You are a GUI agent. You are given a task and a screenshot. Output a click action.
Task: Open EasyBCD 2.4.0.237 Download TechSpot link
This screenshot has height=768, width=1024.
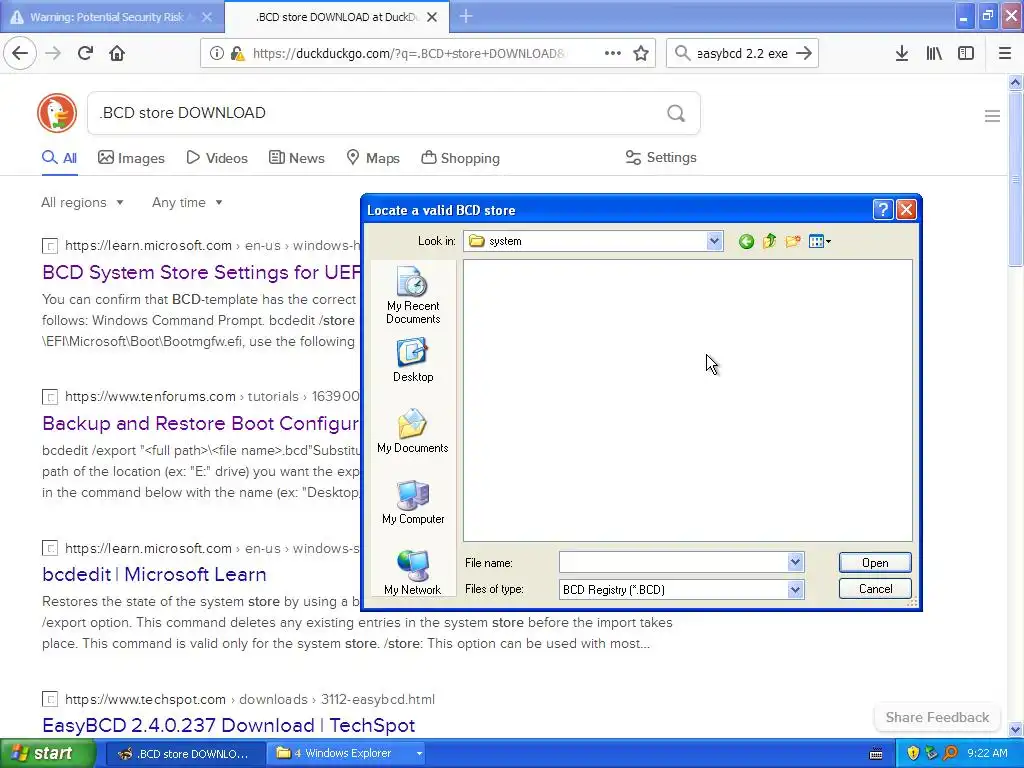[229, 726]
